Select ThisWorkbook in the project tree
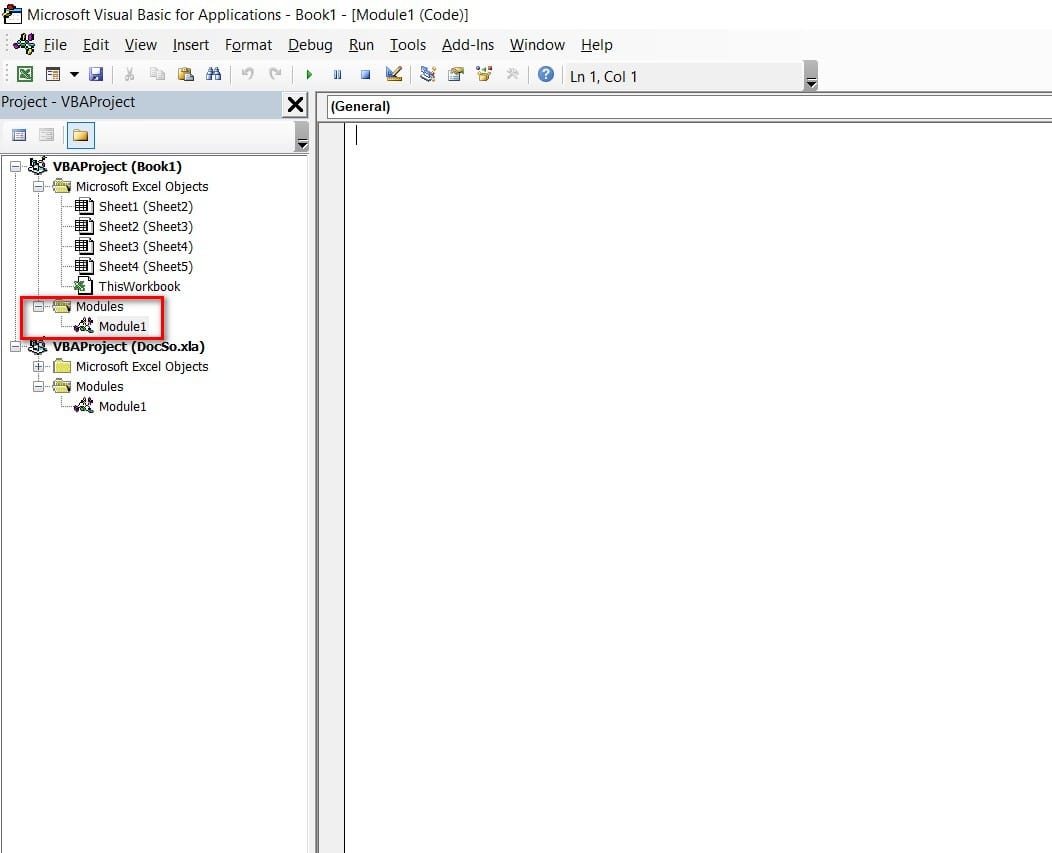1052x853 pixels. click(139, 287)
